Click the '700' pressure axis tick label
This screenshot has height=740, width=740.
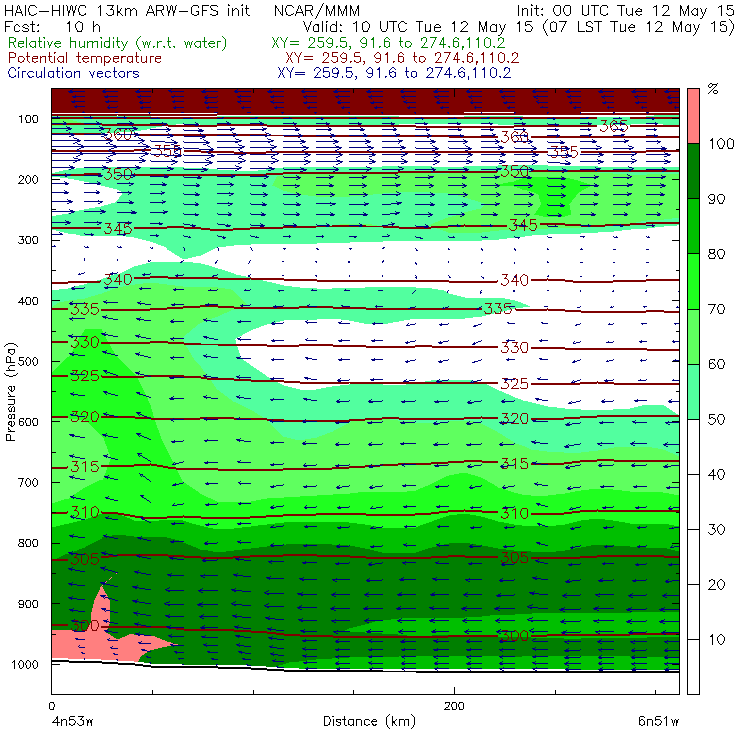pos(28,482)
